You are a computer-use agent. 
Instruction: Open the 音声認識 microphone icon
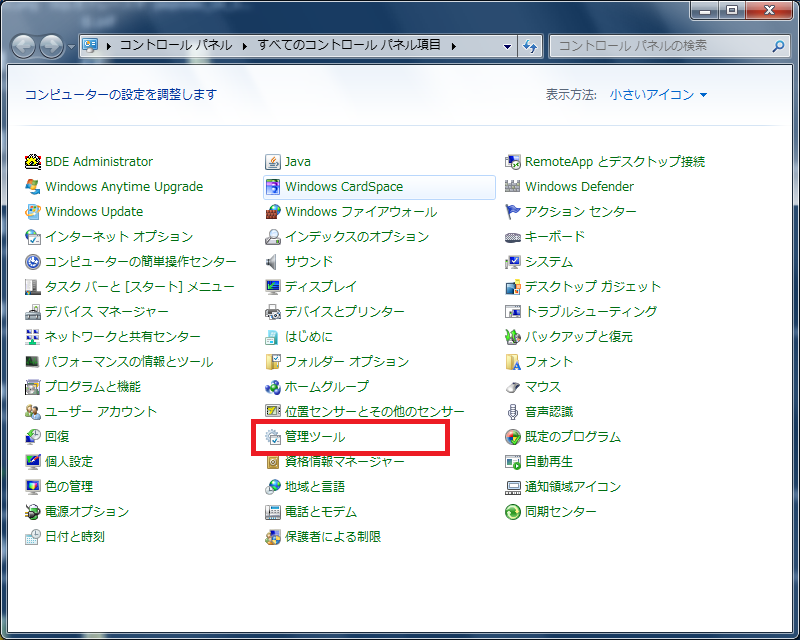pyautogui.click(x=512, y=412)
